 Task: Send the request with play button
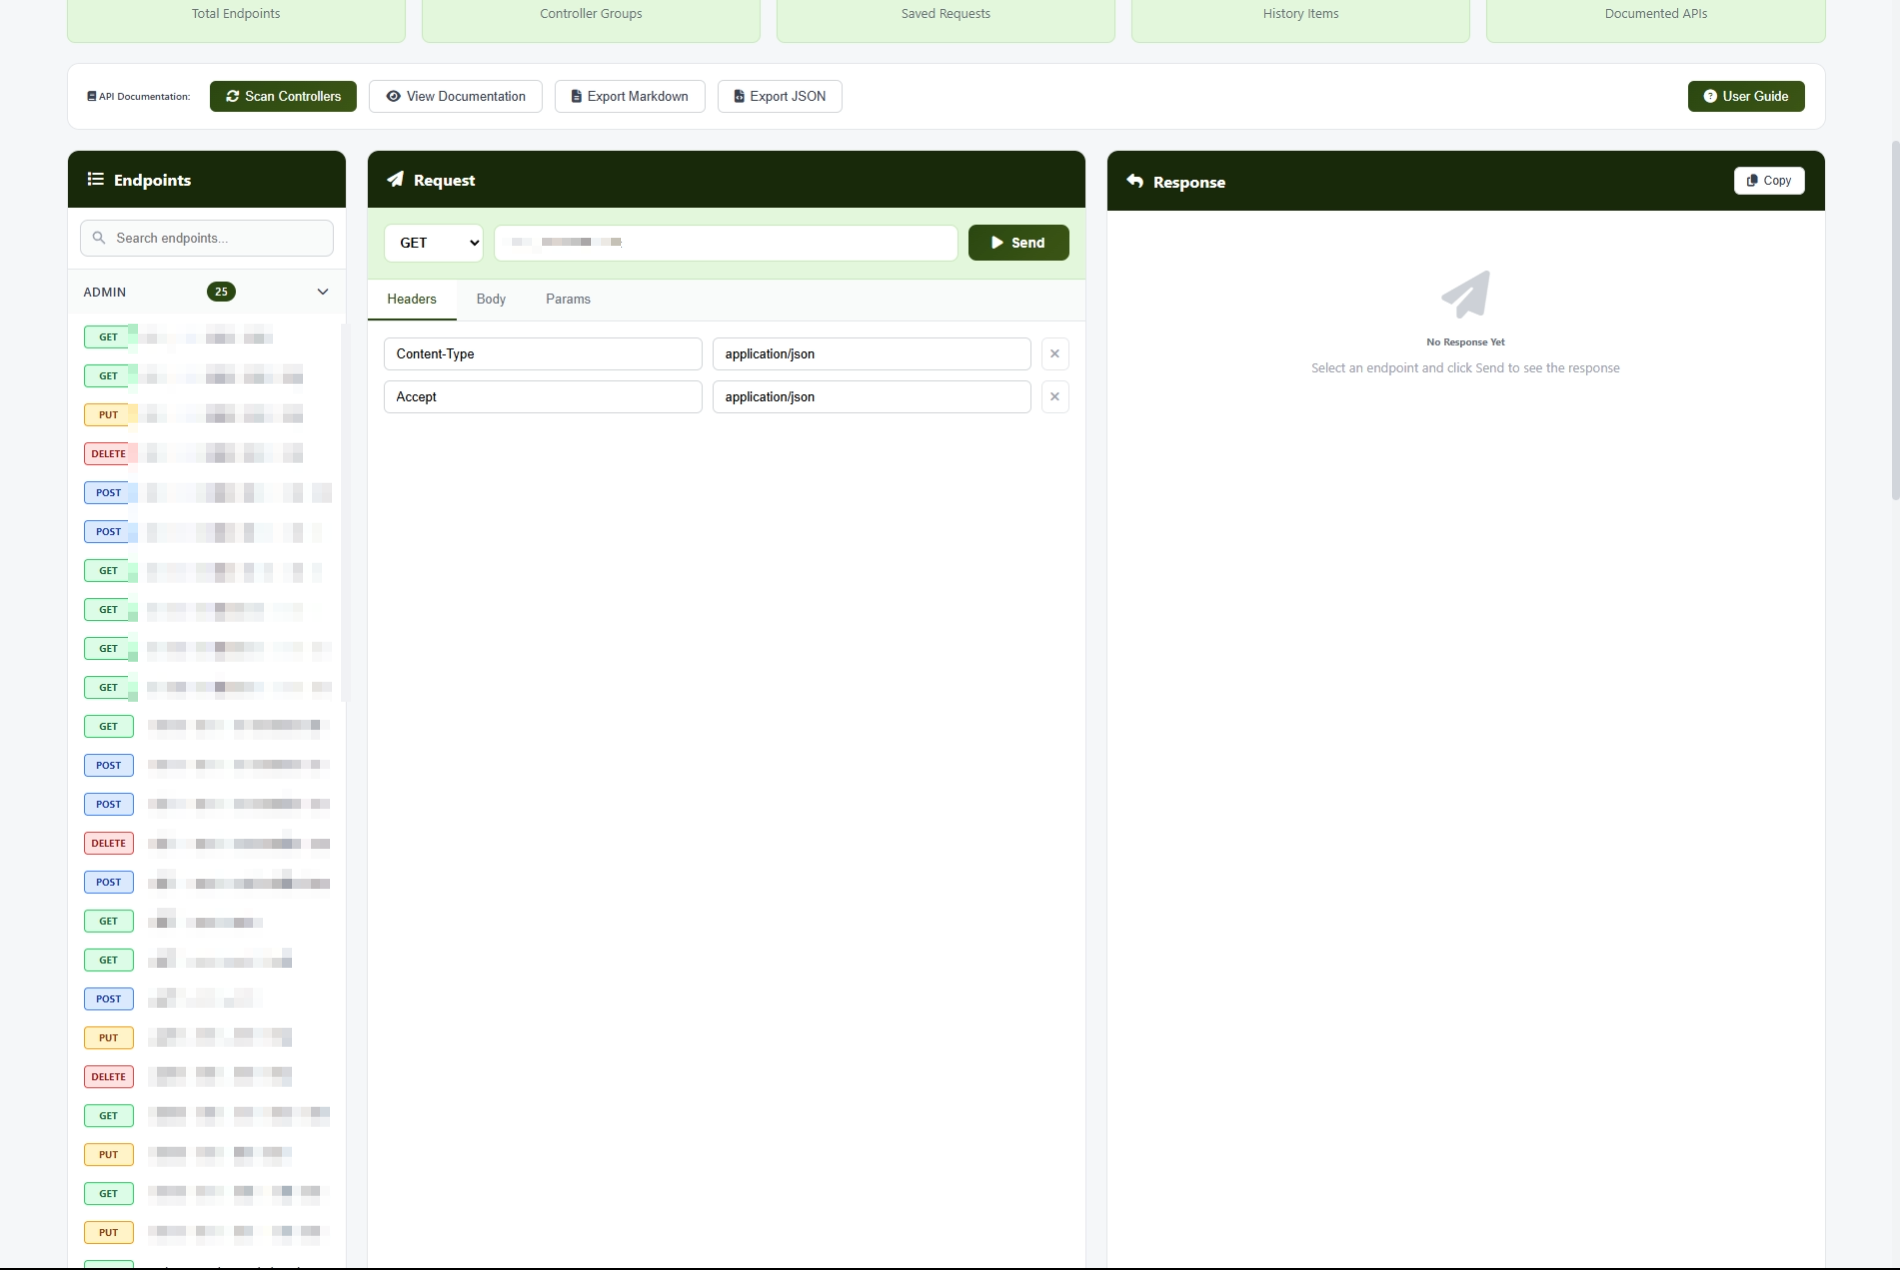pyautogui.click(x=1017, y=243)
